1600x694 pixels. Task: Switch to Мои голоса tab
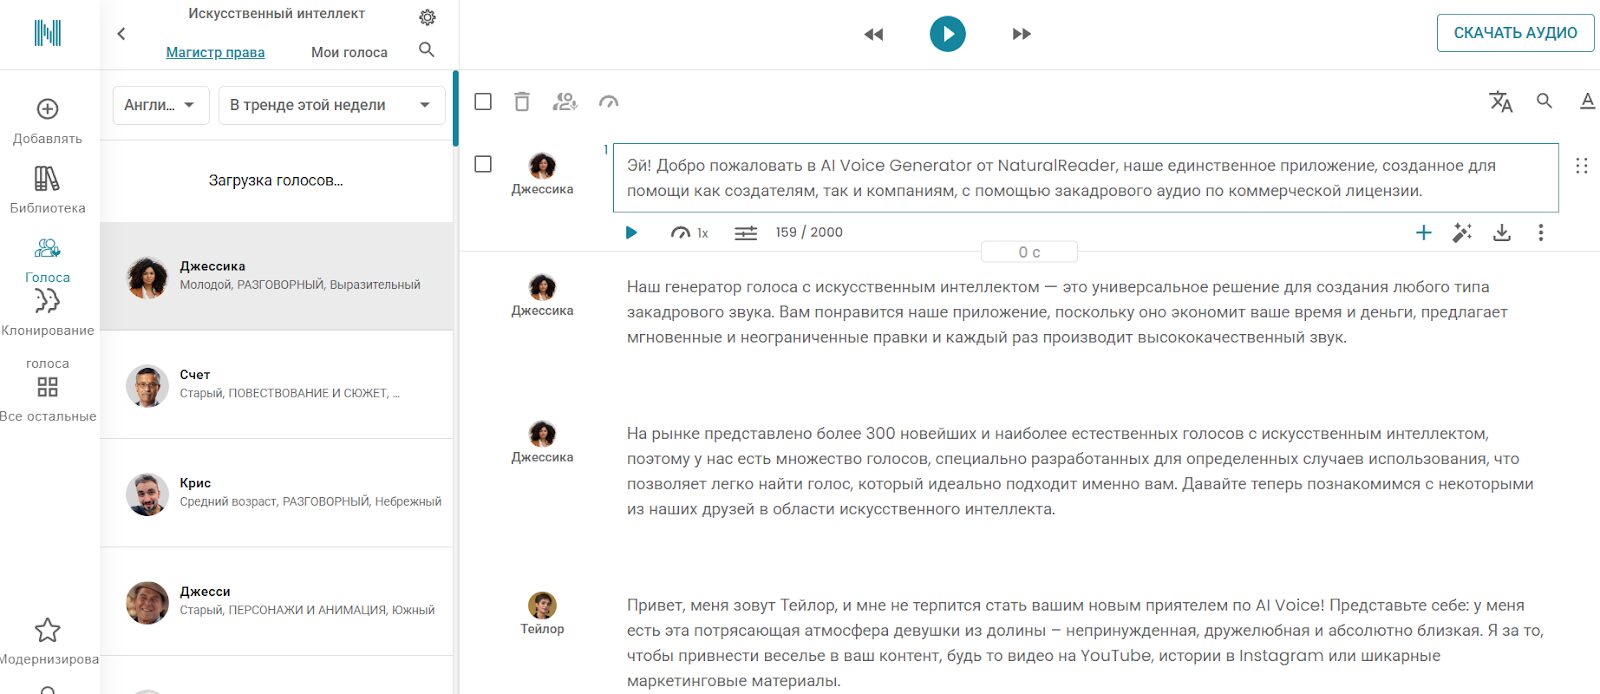click(349, 52)
